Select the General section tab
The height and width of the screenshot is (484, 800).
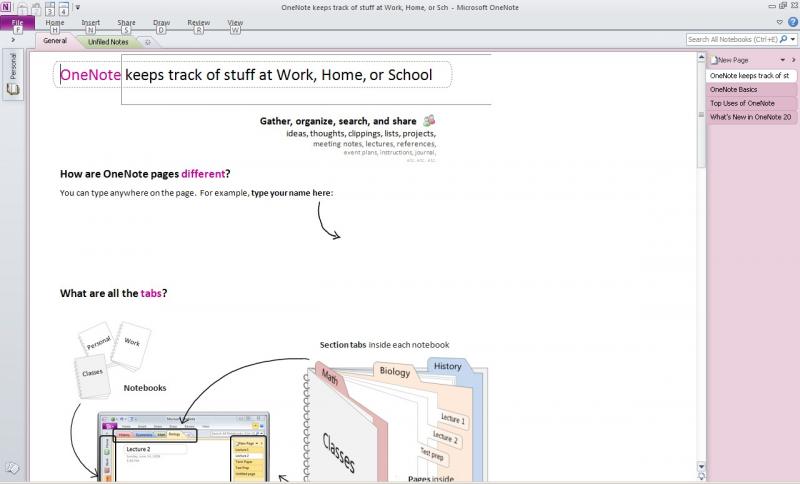(55, 41)
